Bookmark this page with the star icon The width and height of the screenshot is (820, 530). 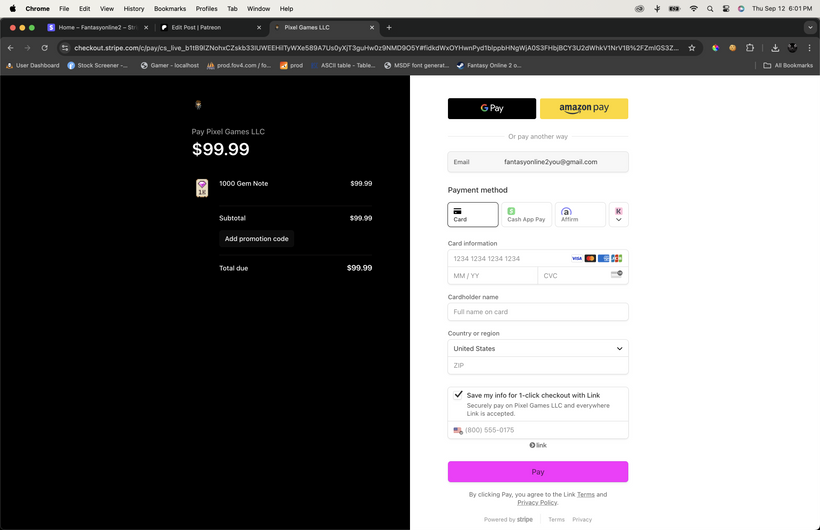click(692, 48)
